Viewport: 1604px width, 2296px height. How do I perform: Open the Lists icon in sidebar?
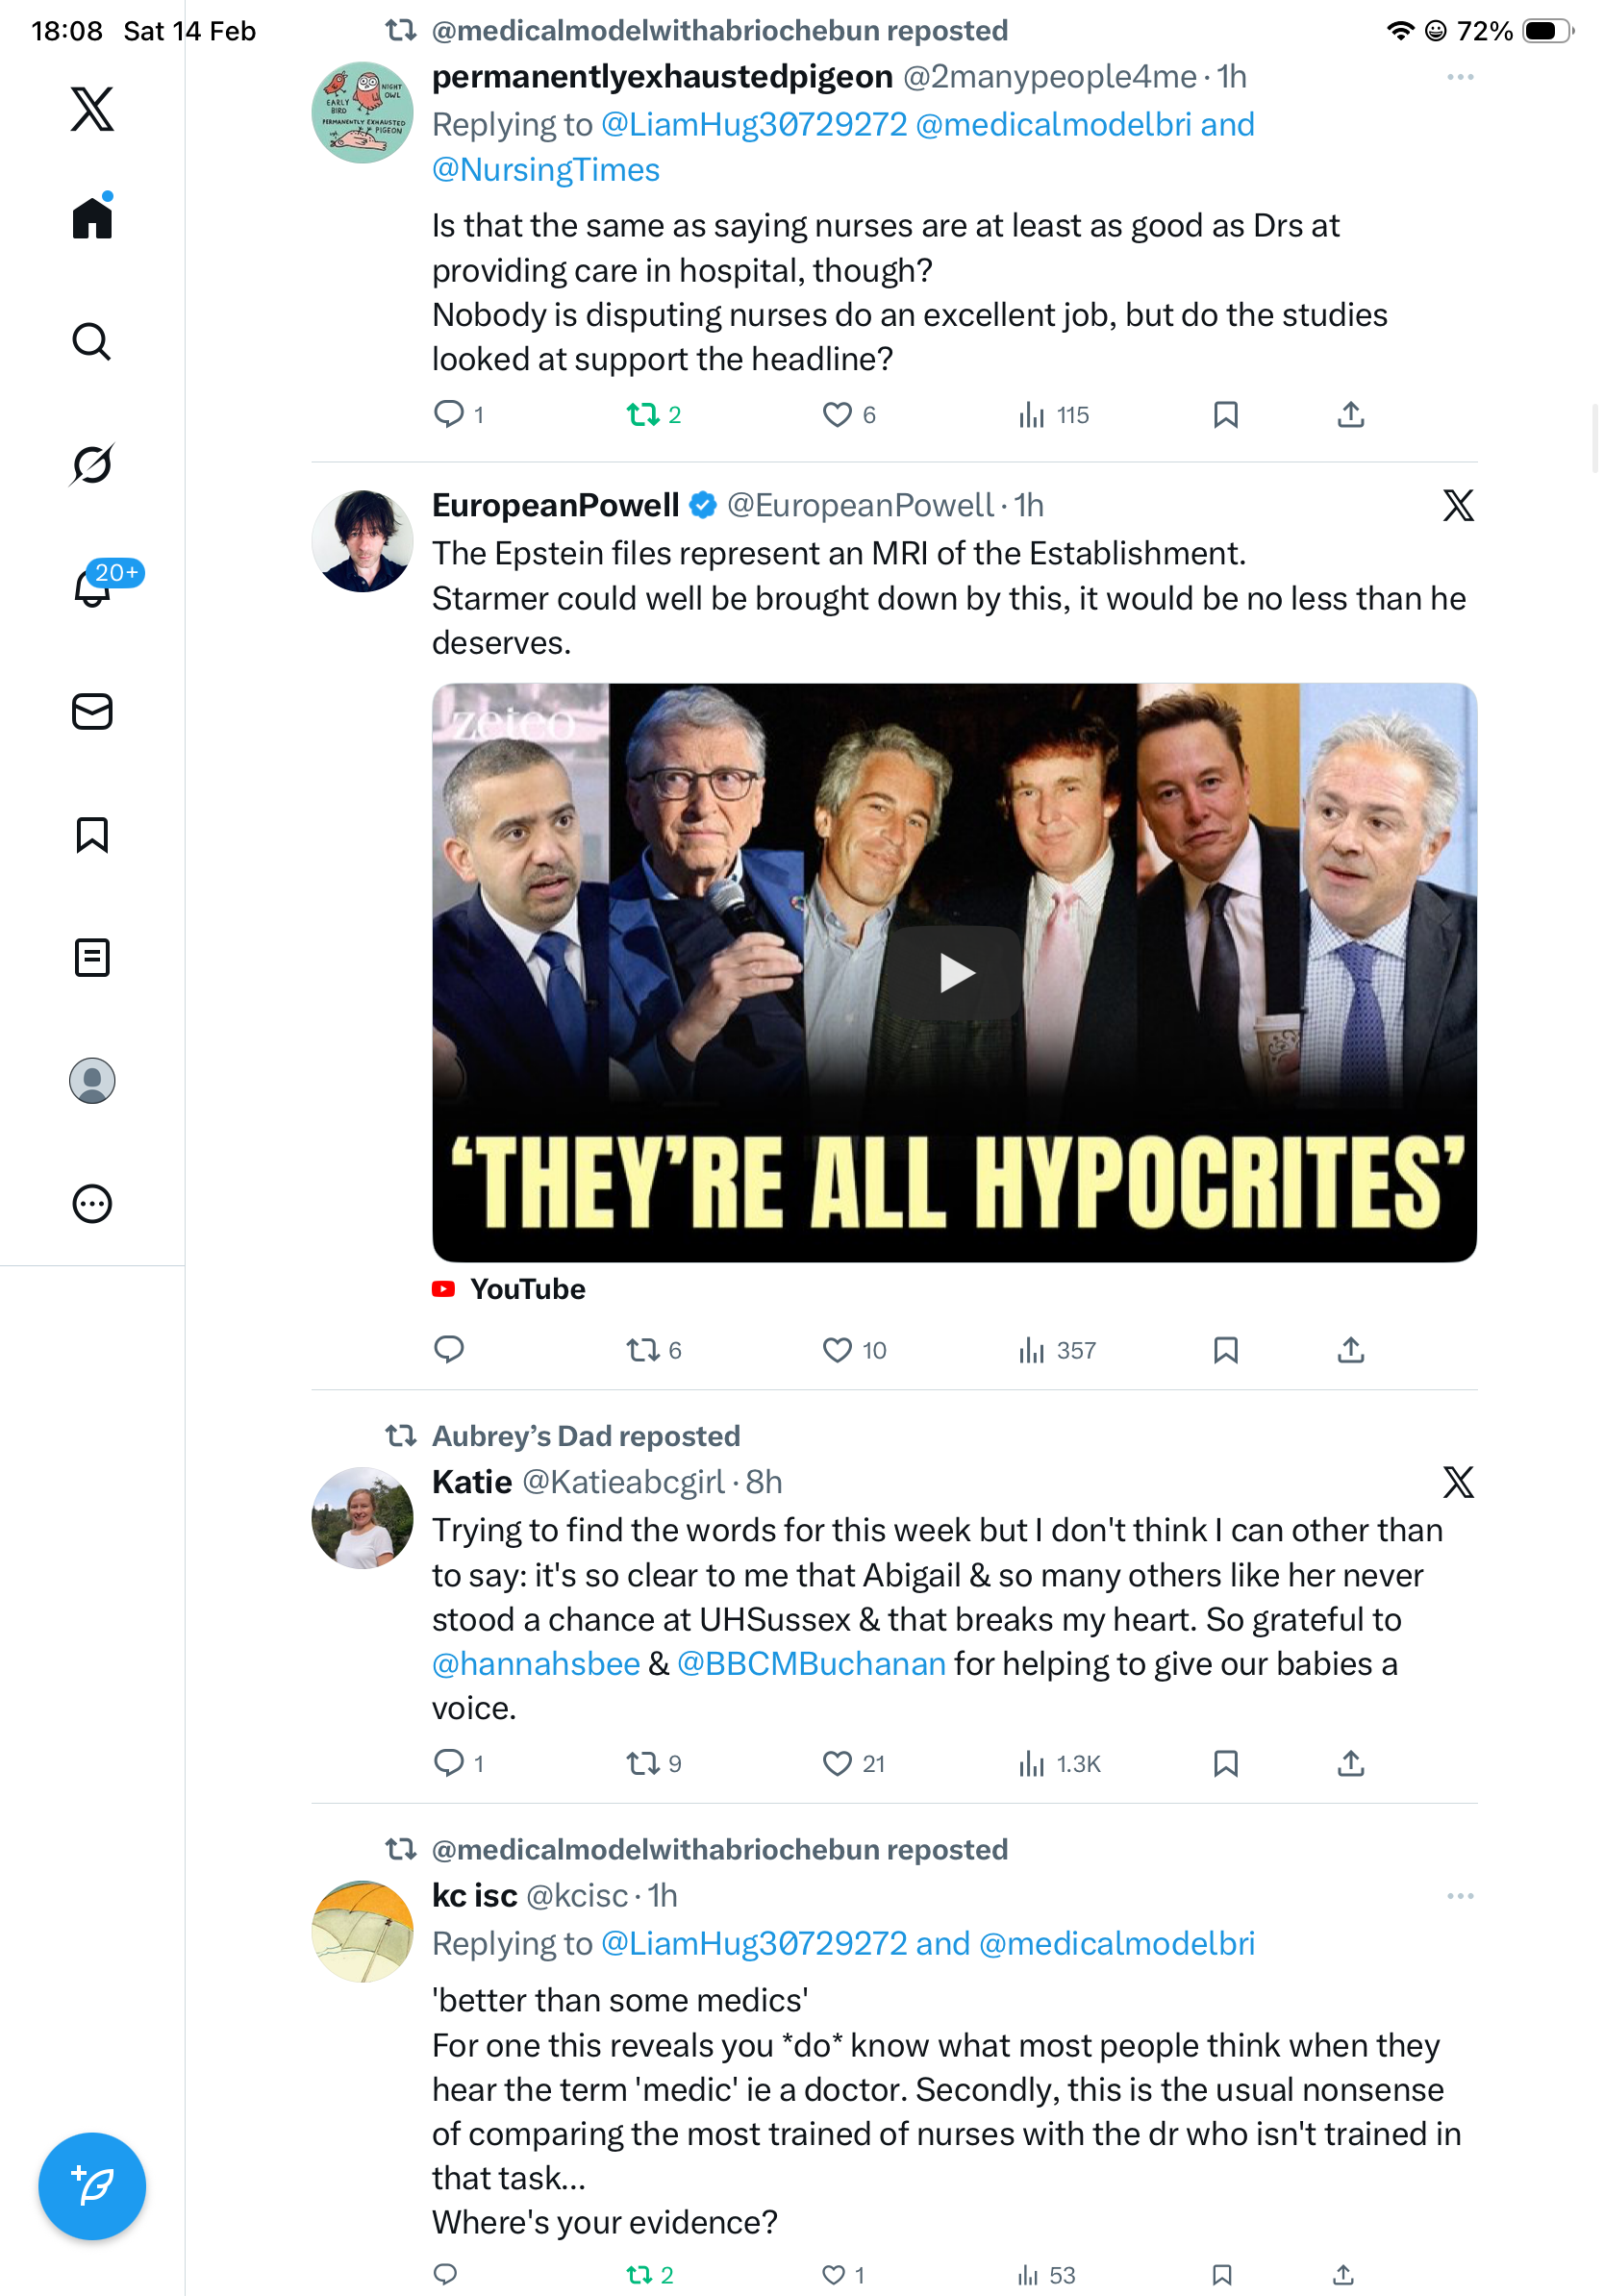coord(92,957)
